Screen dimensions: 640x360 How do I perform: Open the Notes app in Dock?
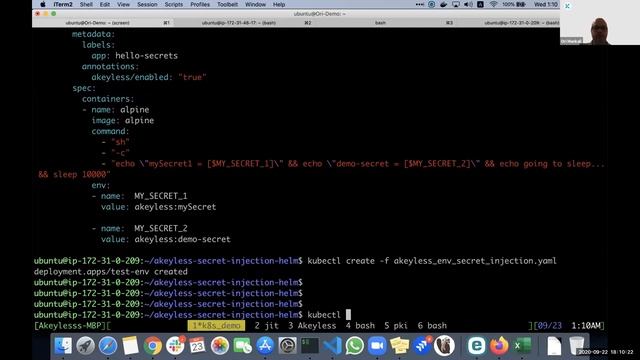point(130,346)
